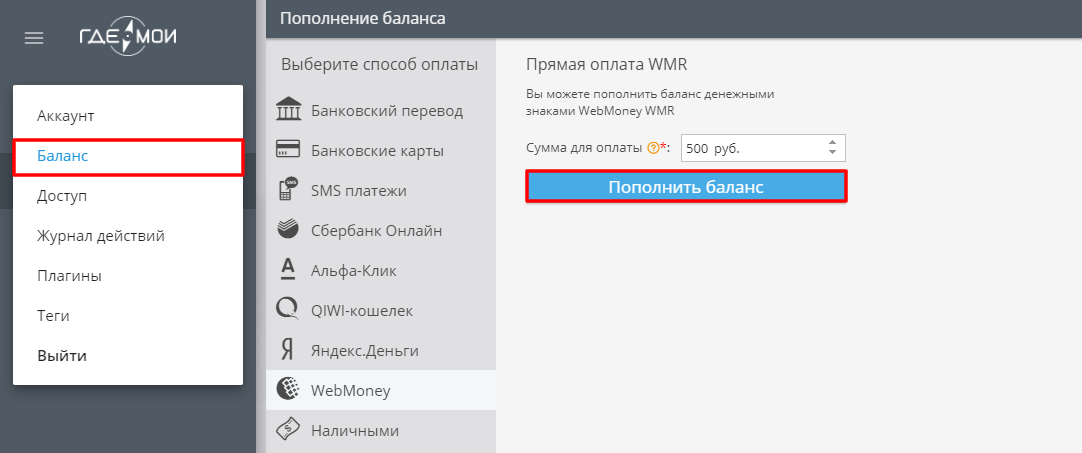Open the hamburger menu icon
1082x453 pixels.
(x=34, y=38)
